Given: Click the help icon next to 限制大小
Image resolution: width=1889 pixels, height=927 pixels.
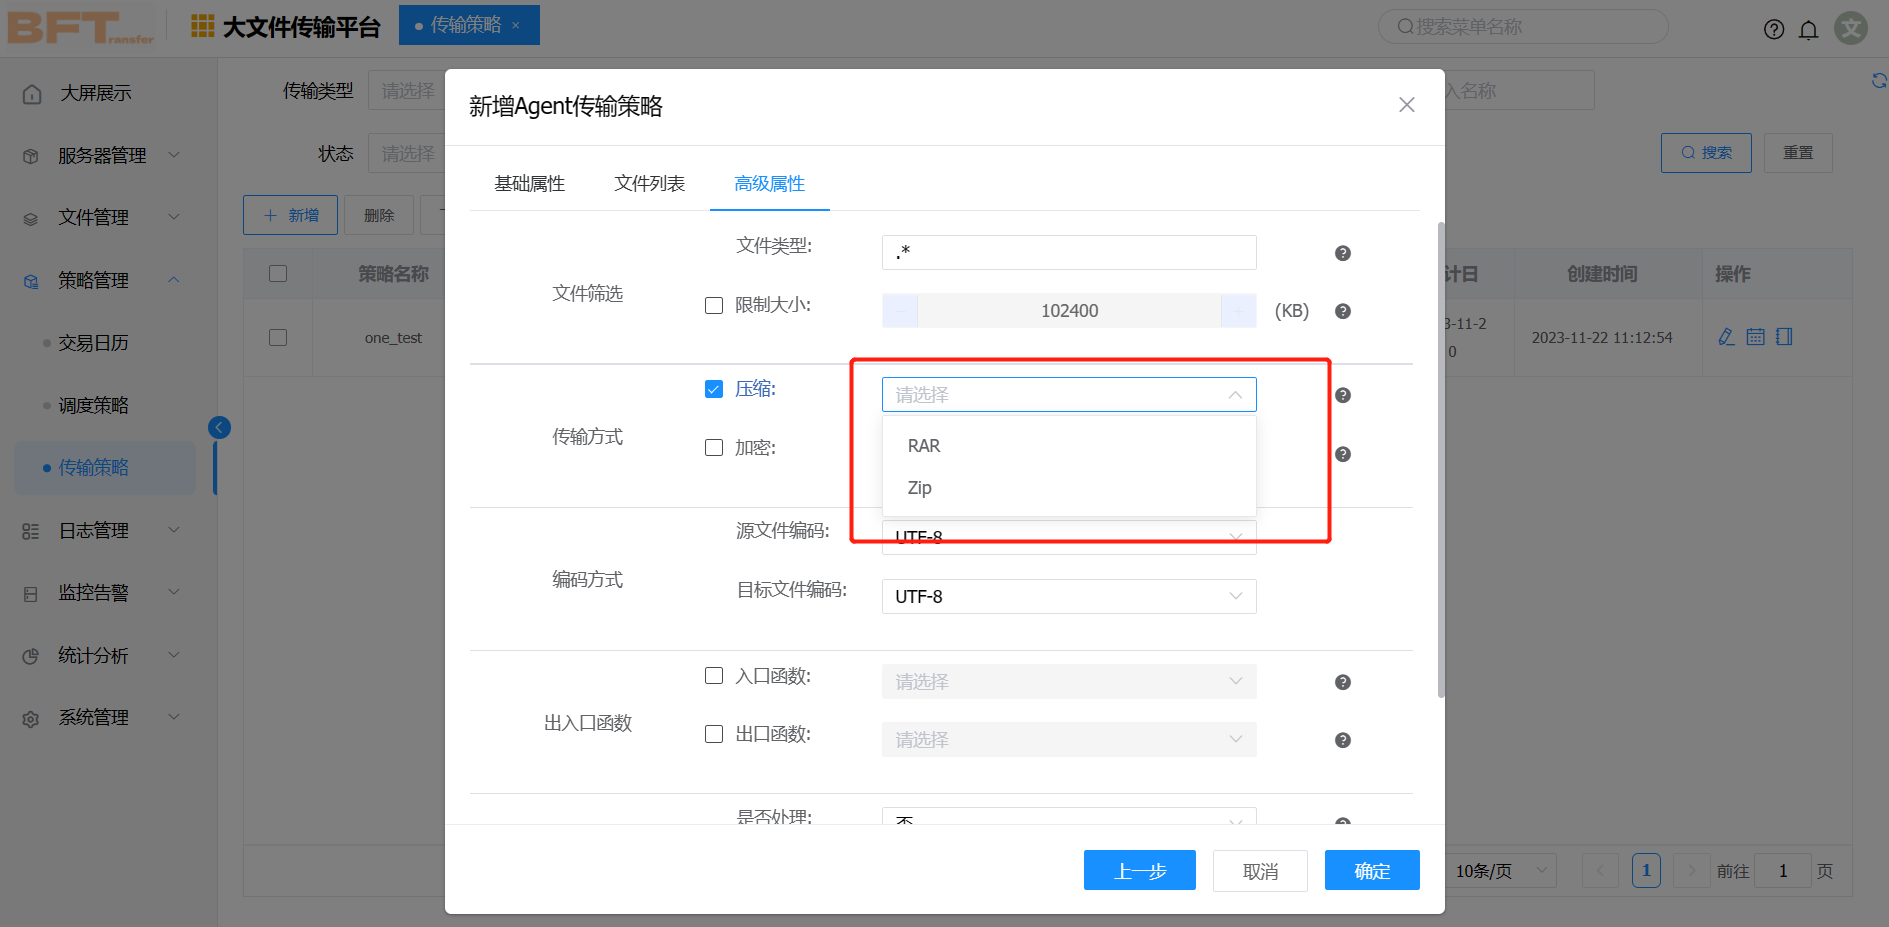Looking at the screenshot, I should [1342, 311].
